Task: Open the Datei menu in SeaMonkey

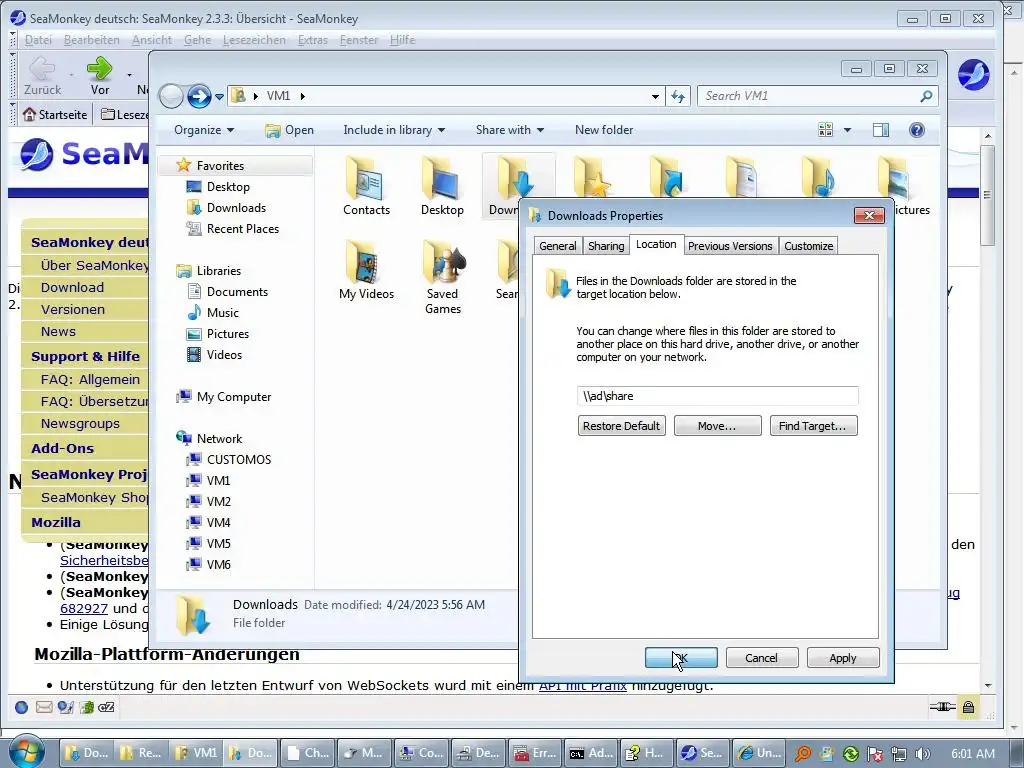Action: [x=38, y=40]
